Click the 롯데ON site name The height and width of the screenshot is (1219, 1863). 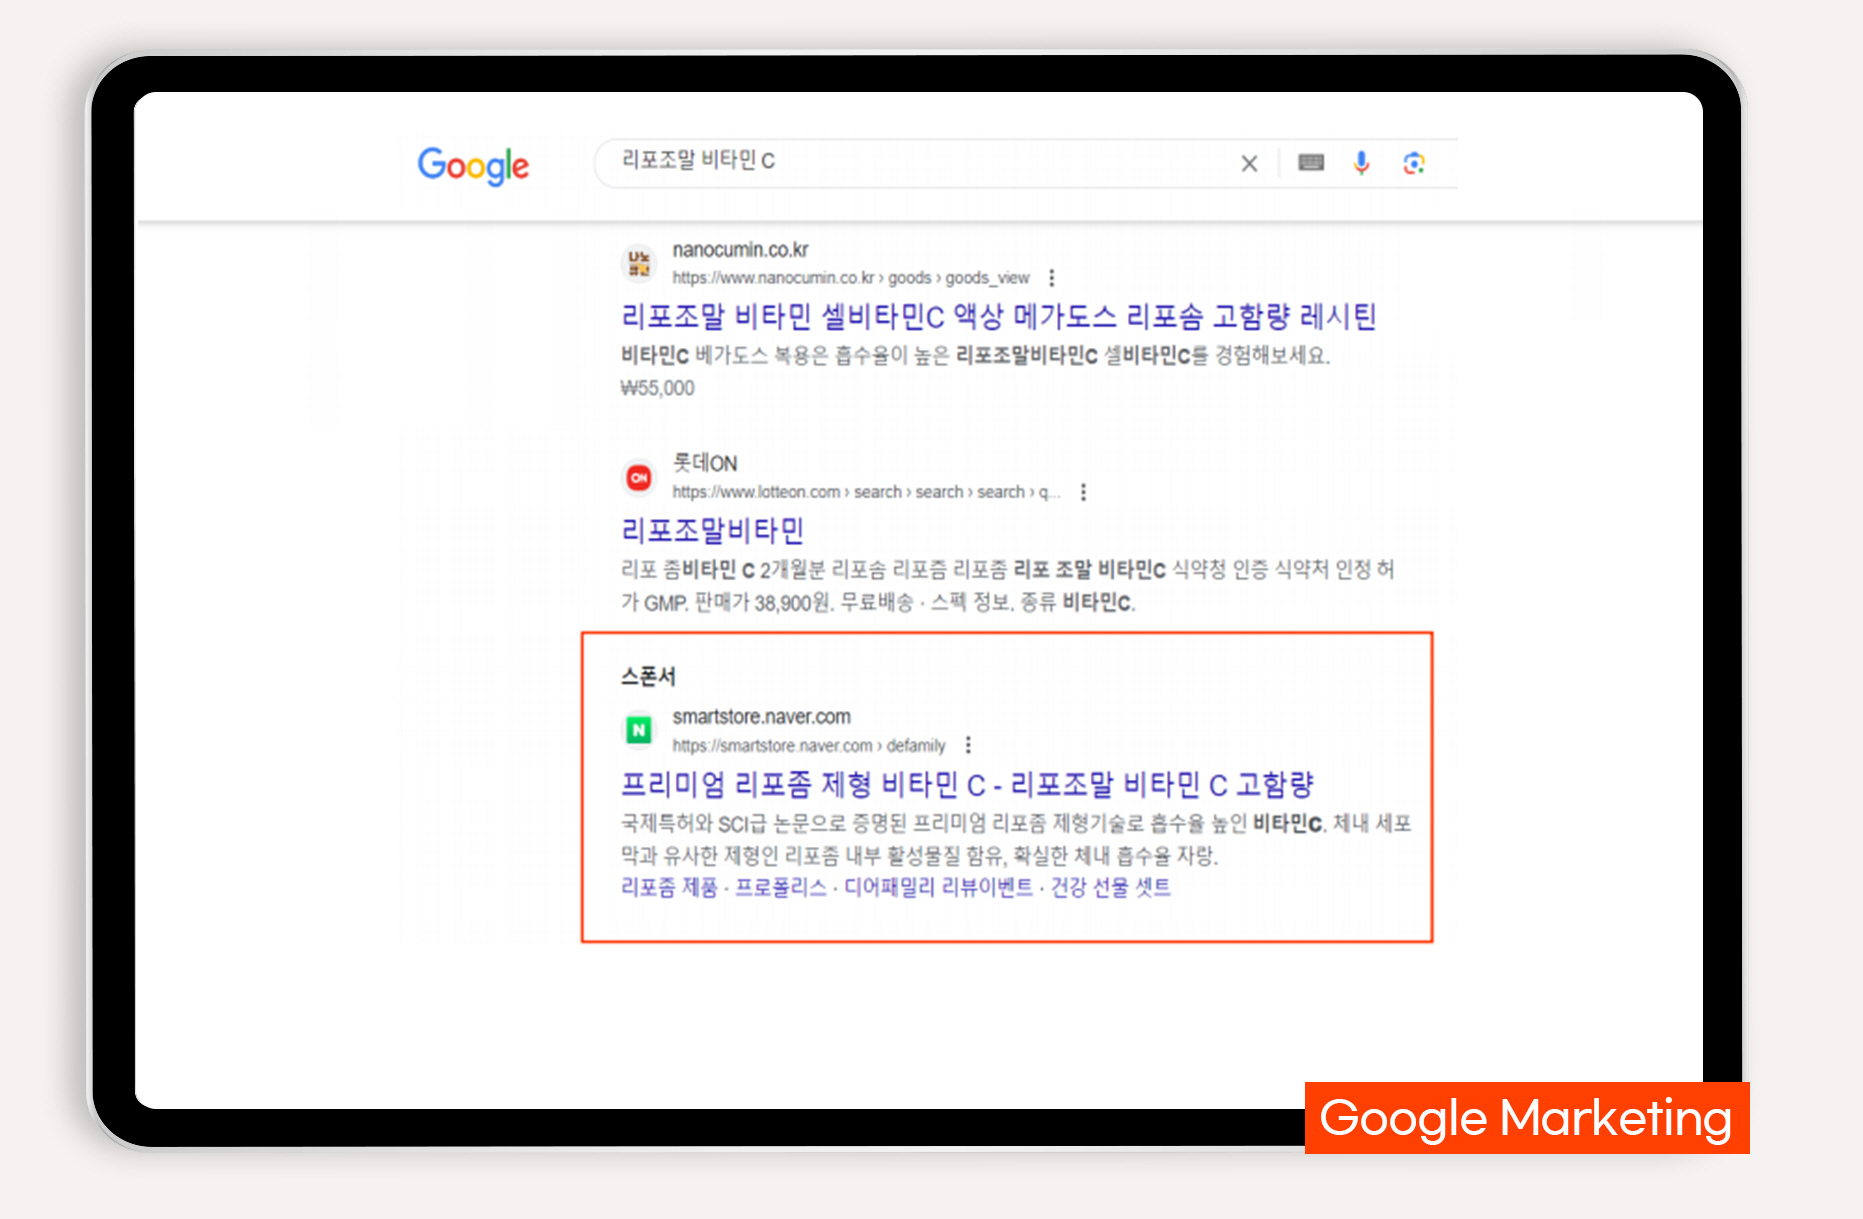(x=705, y=463)
